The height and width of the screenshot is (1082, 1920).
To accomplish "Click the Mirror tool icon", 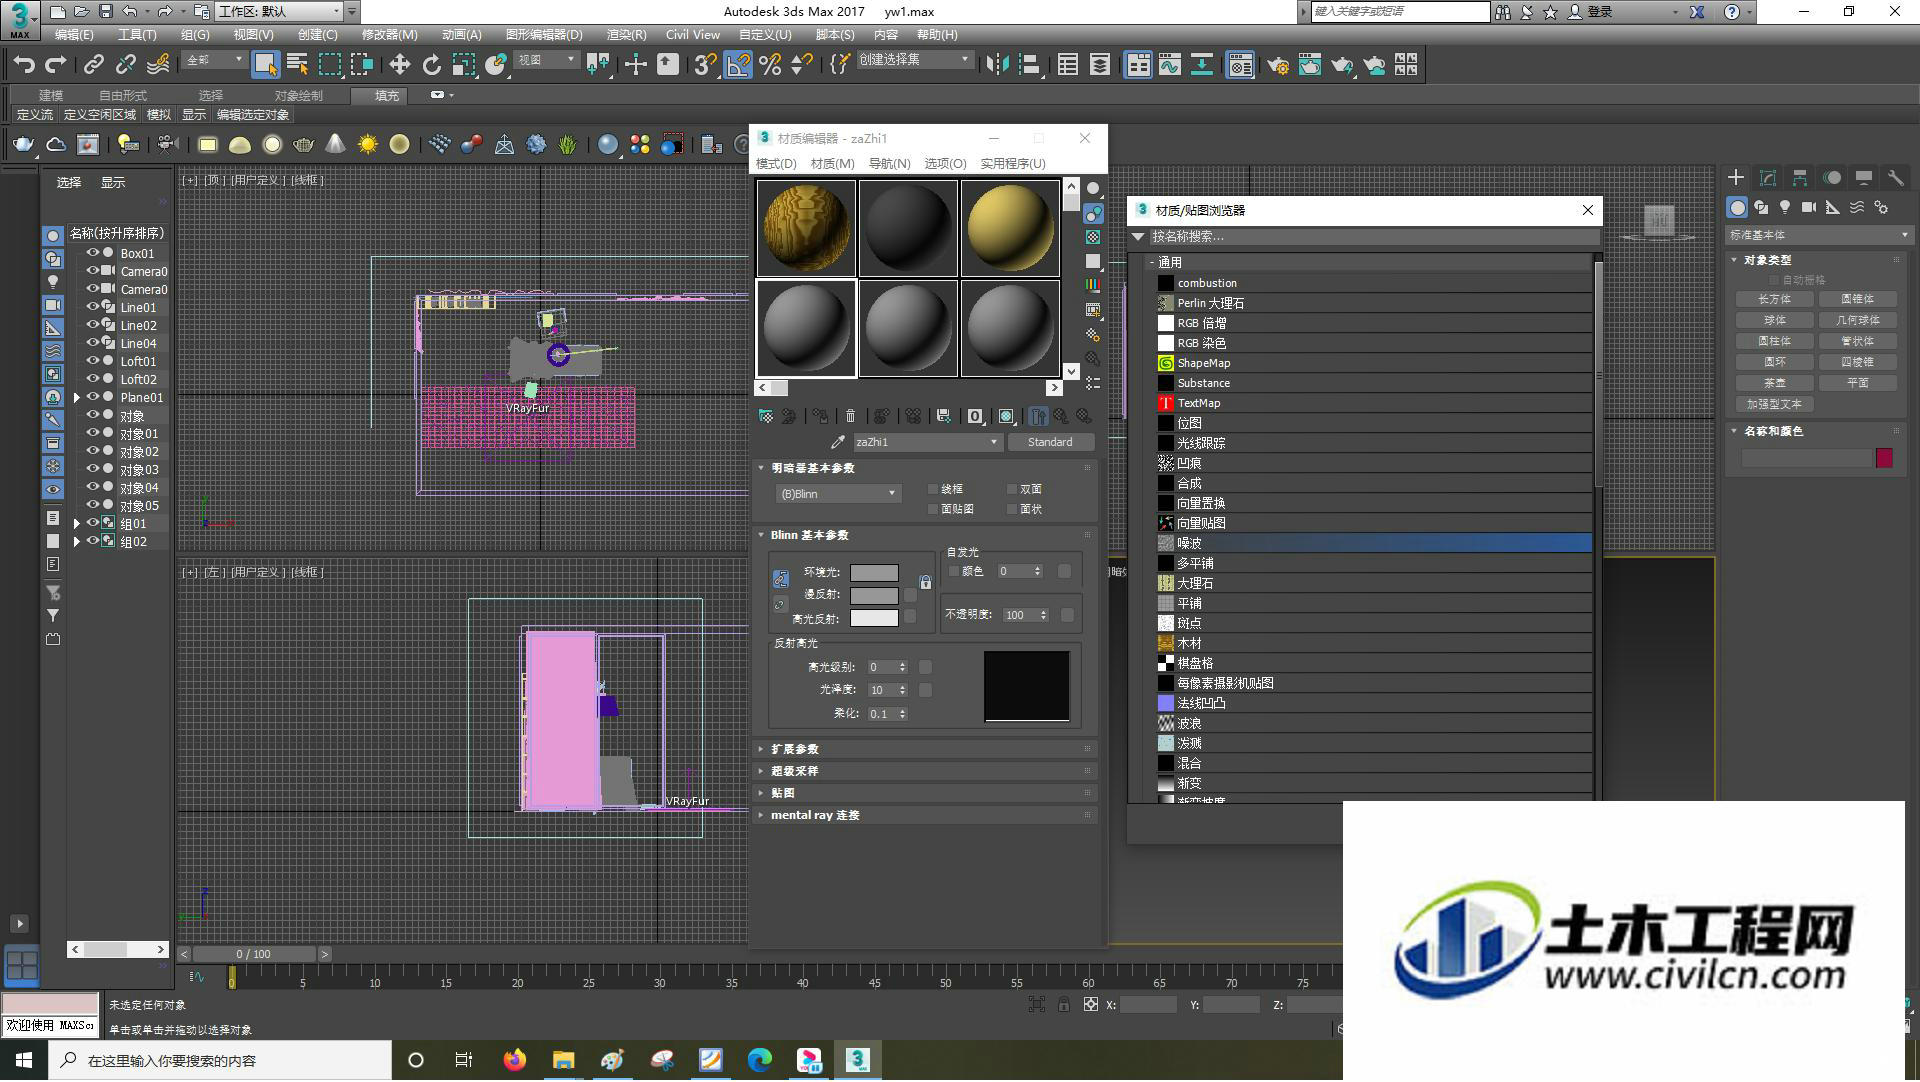I will point(997,65).
